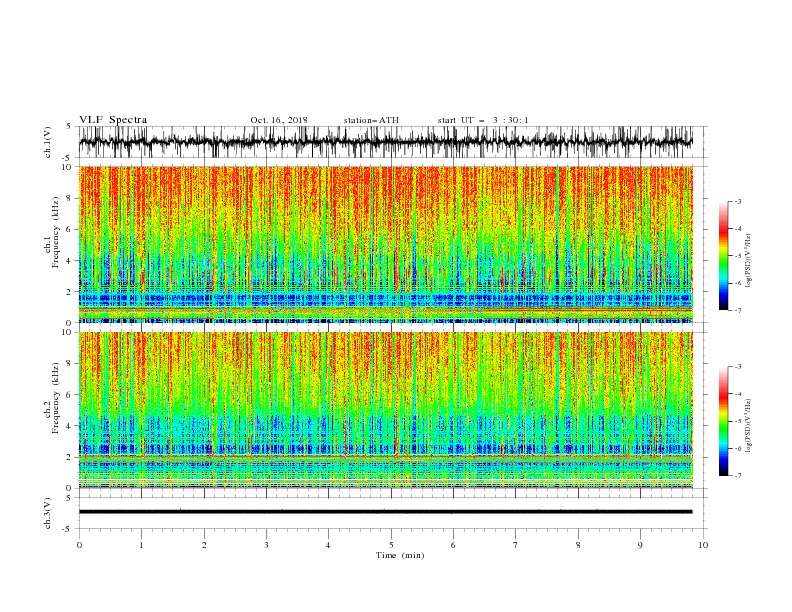This screenshot has width=792, height=612.
Task: Click the "-3" tick on ch.2 color bar
Action: click(x=738, y=367)
